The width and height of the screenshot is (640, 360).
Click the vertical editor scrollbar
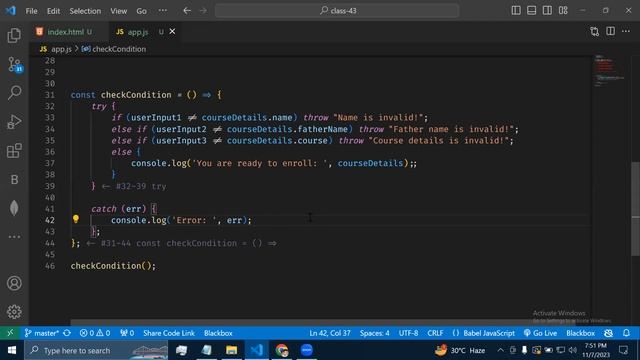tap(635, 209)
